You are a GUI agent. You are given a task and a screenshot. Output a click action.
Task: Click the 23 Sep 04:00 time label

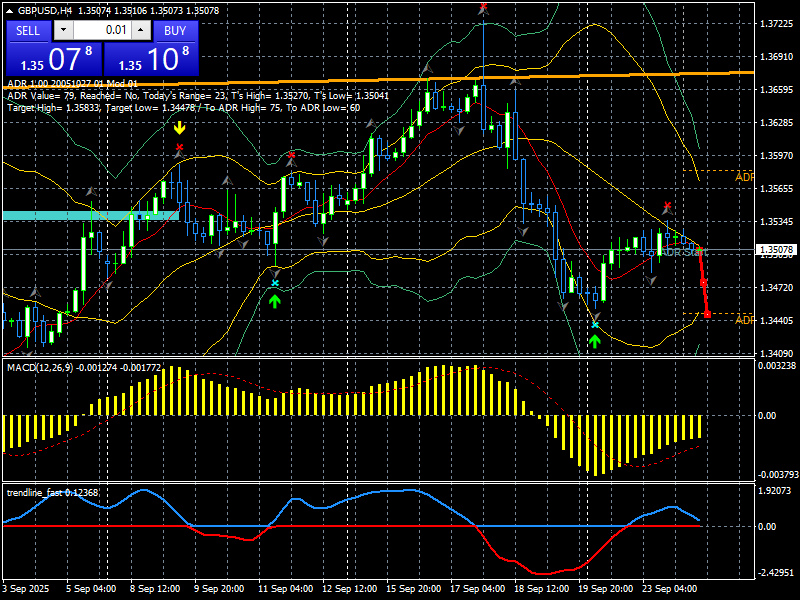click(670, 588)
